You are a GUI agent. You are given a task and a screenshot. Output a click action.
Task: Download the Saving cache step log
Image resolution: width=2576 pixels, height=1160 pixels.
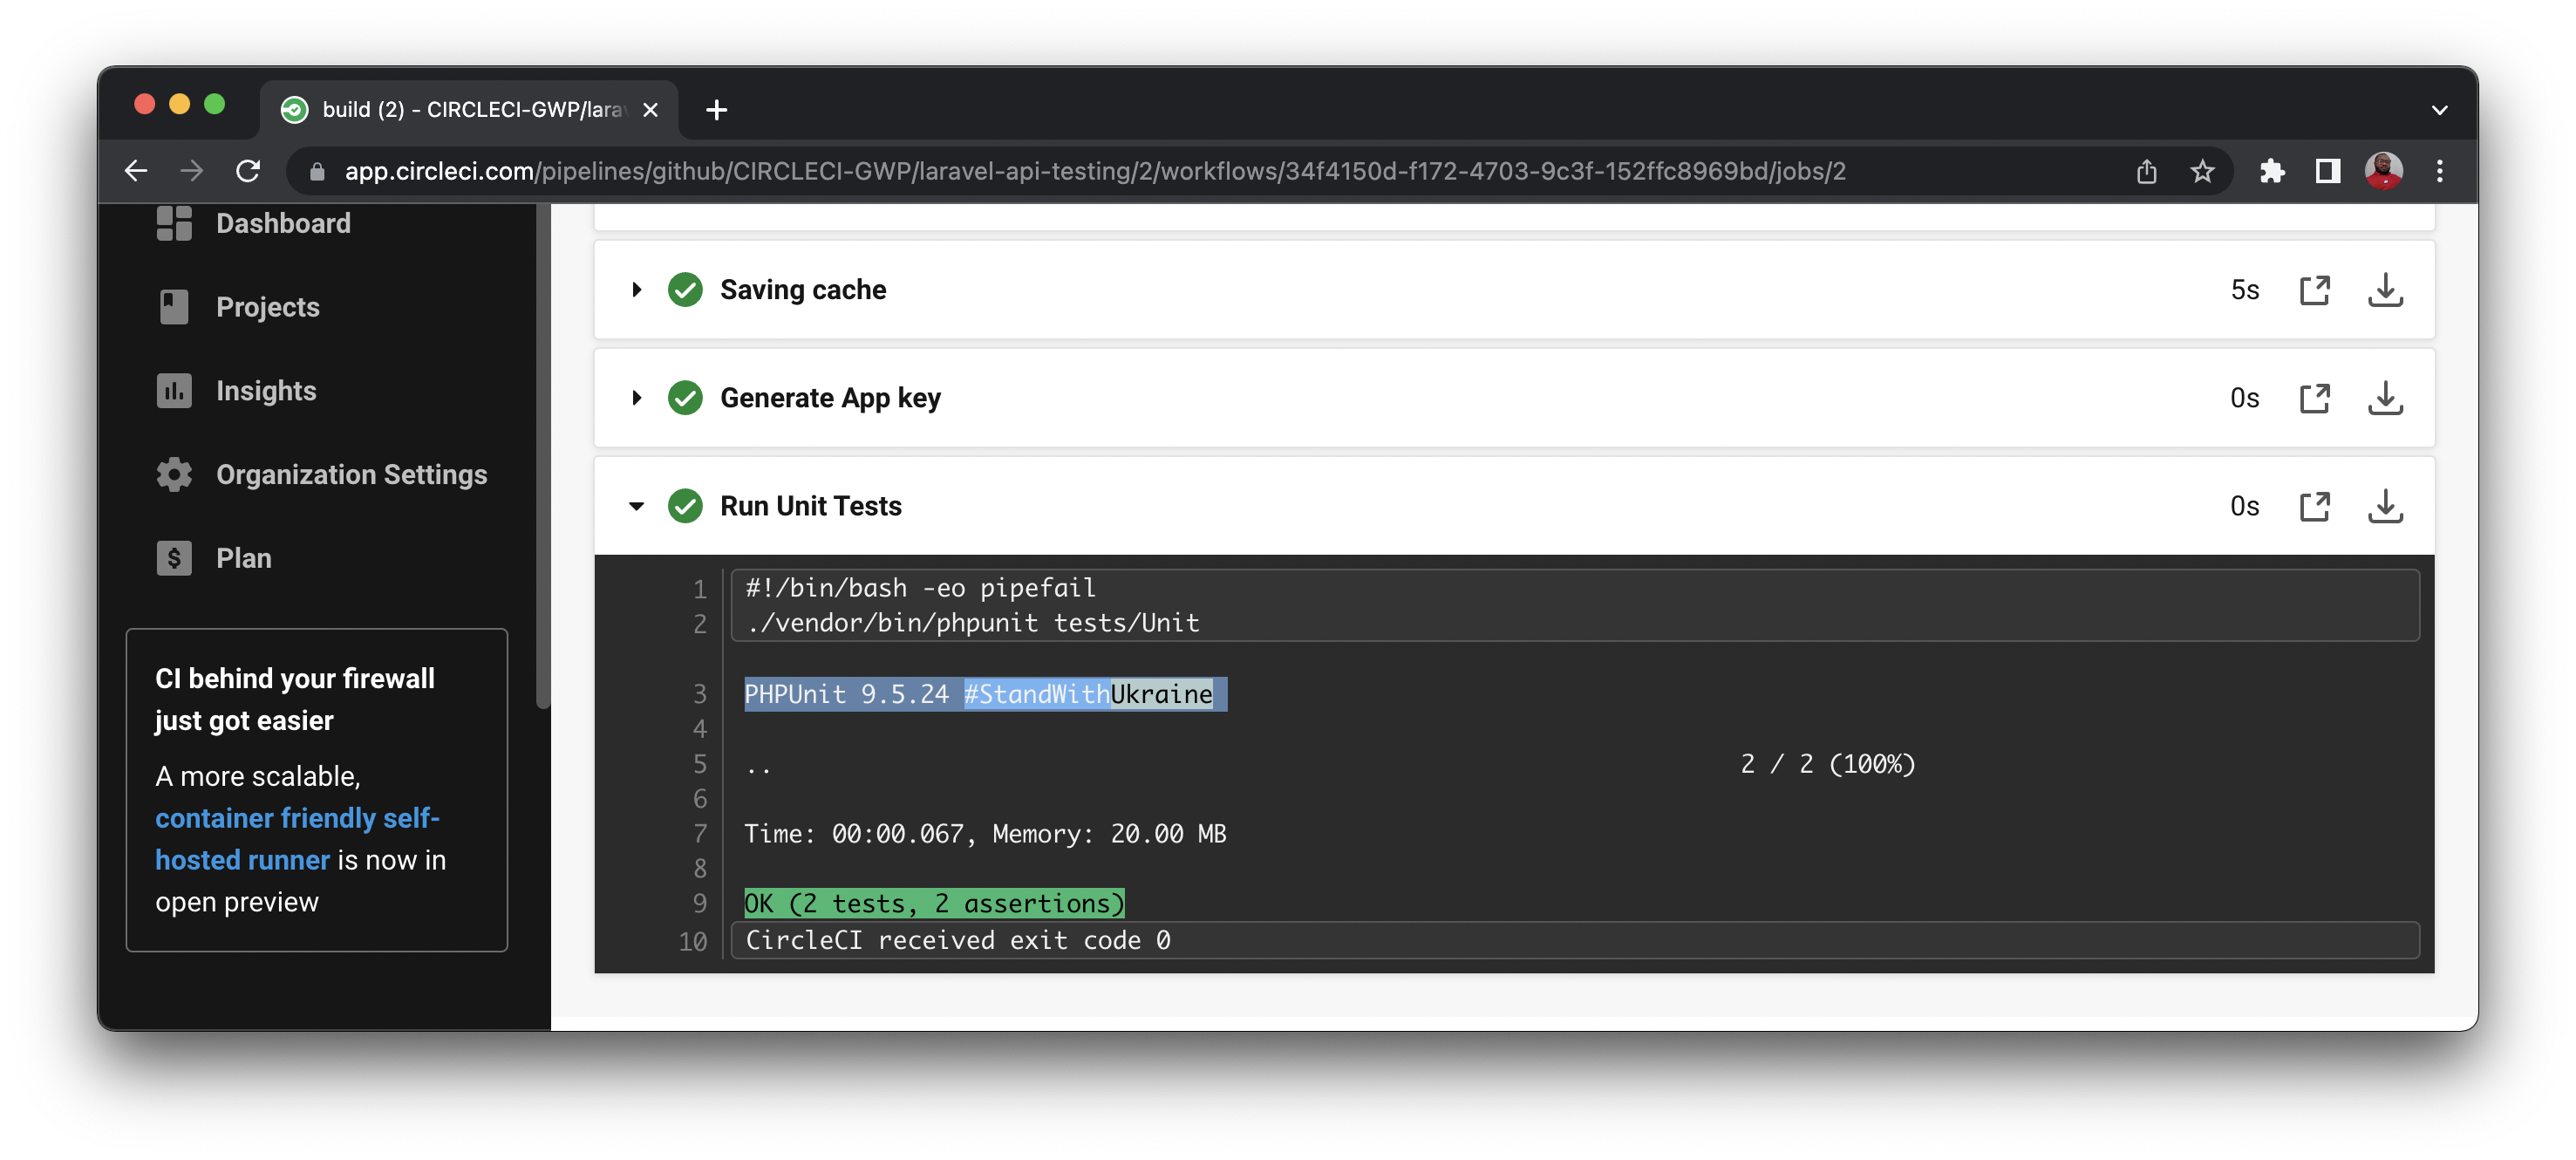pyautogui.click(x=2386, y=290)
